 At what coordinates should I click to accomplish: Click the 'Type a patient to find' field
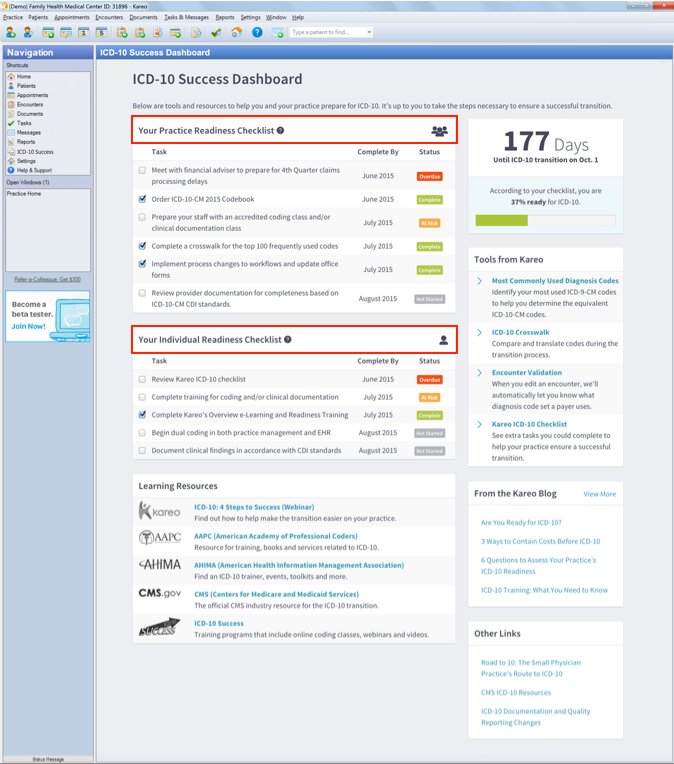tap(326, 32)
